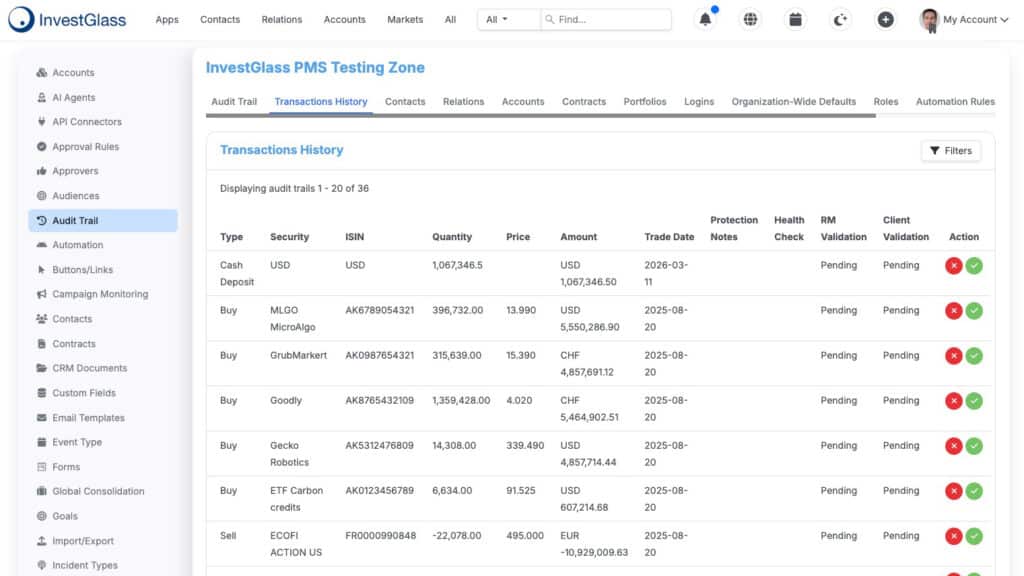Switch to the Audit Trail tab
The width and height of the screenshot is (1024, 576).
[x=234, y=102]
